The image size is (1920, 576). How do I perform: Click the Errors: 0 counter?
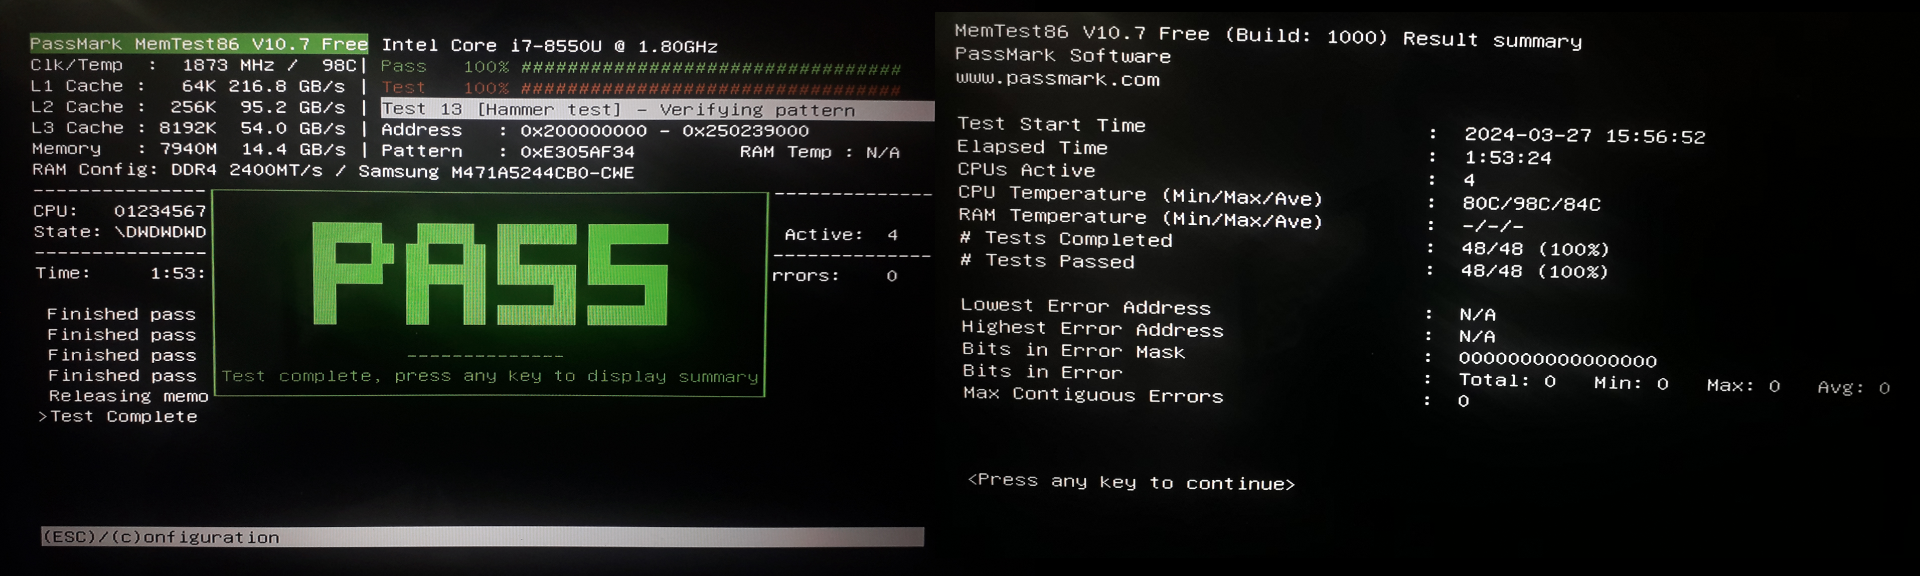(x=835, y=276)
